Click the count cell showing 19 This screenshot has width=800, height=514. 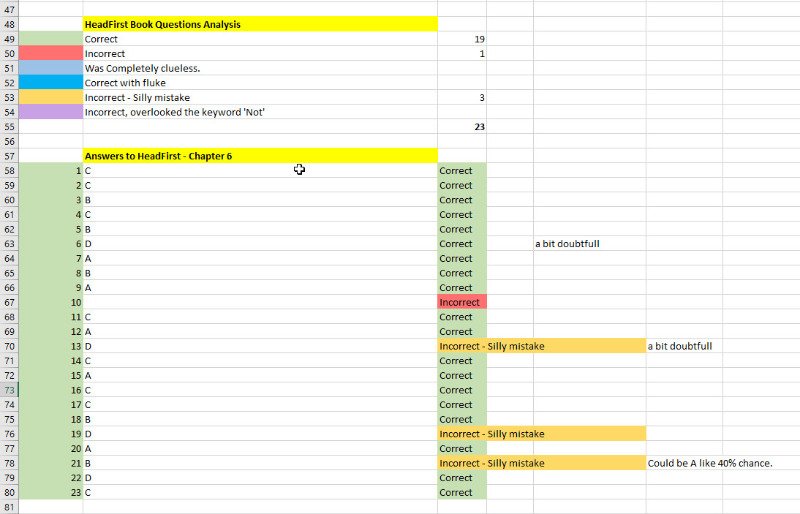pyautogui.click(x=462, y=39)
